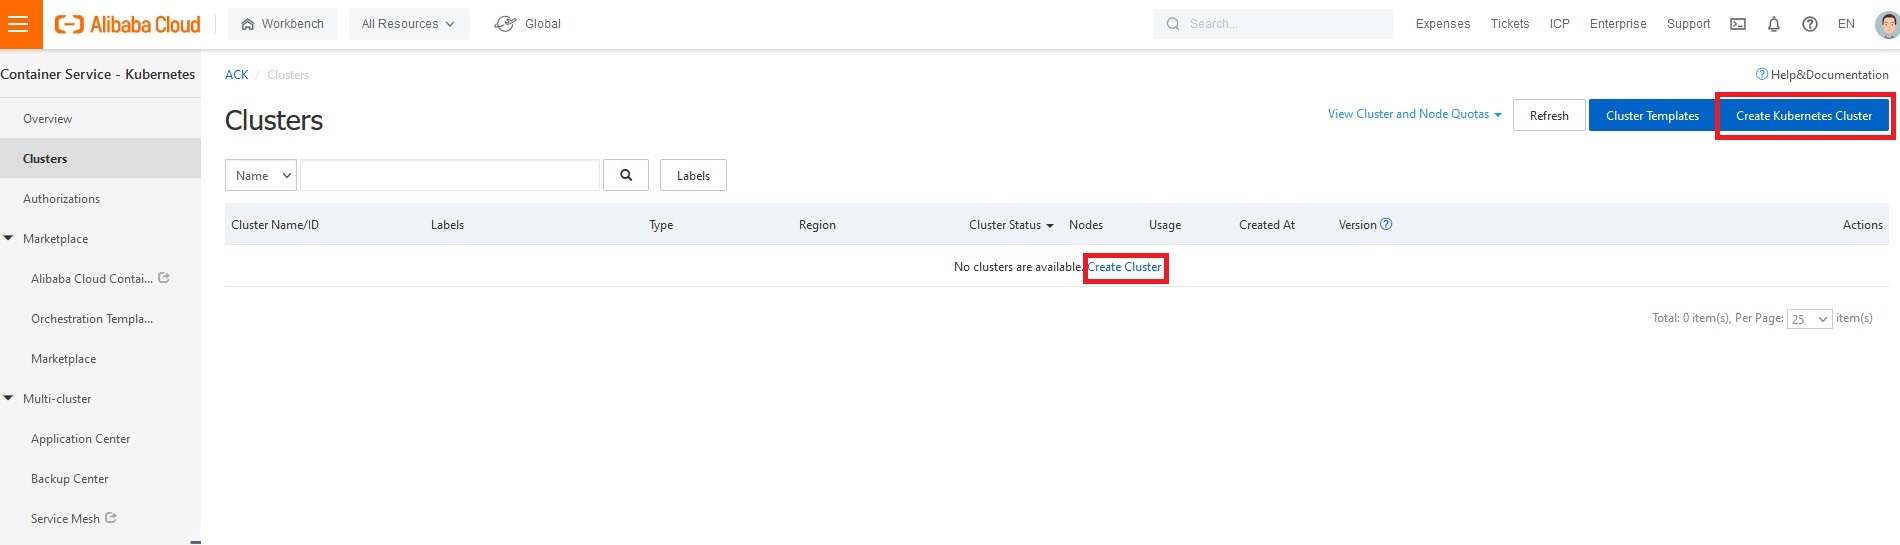Click Create Kubernetes Cluster button

(x=1804, y=116)
